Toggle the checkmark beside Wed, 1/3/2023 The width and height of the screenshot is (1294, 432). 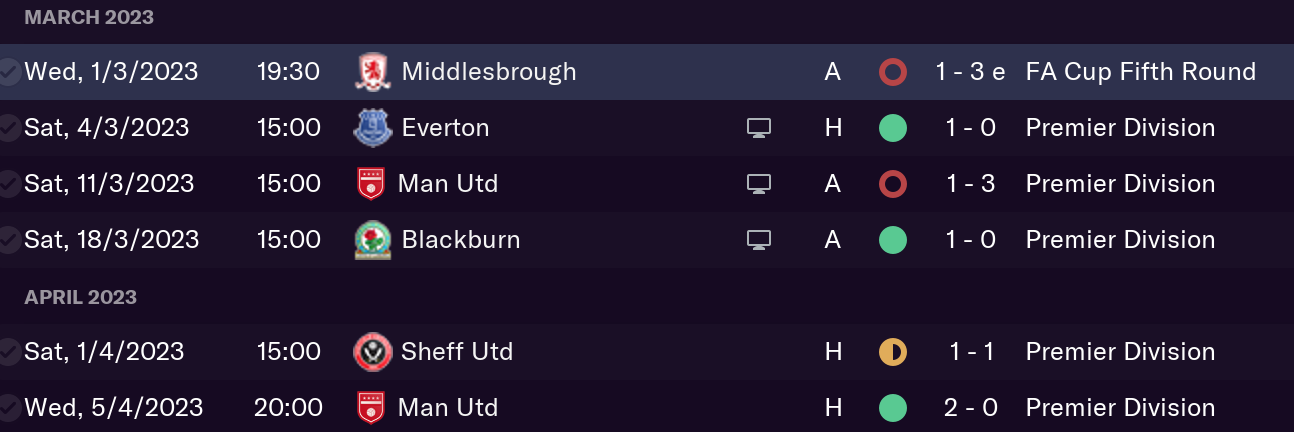9,72
